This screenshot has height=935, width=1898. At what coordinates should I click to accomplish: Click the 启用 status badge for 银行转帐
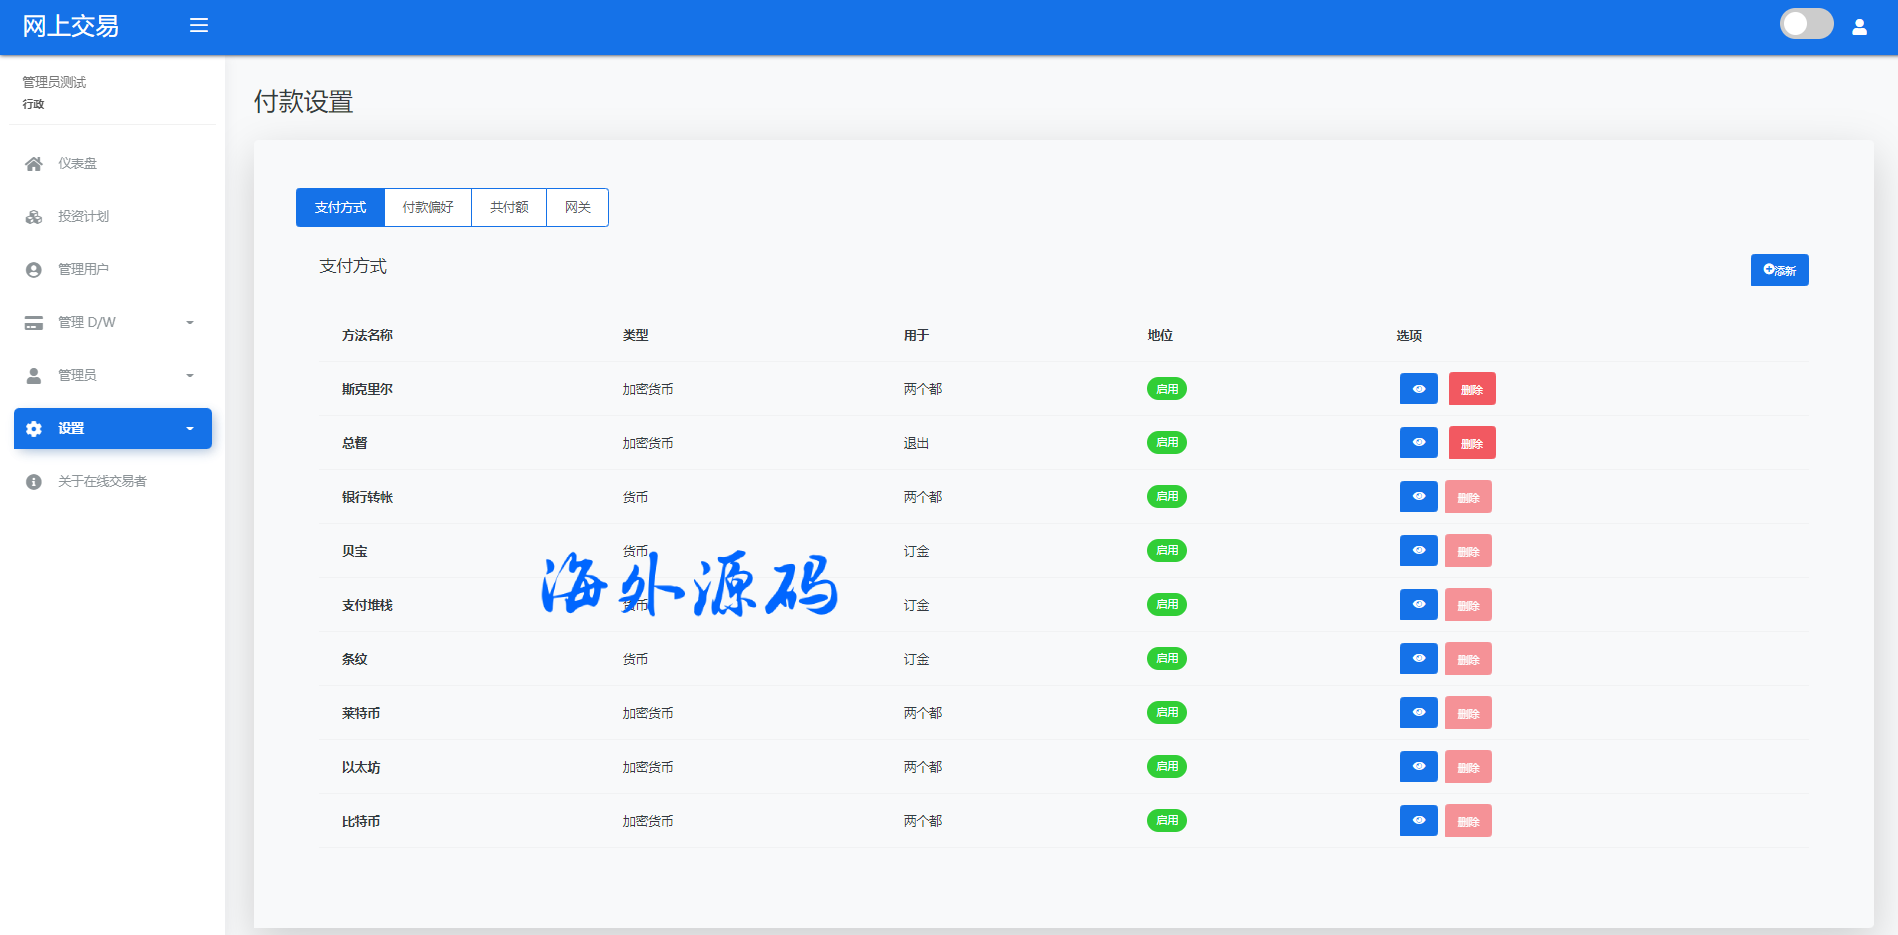tap(1166, 497)
